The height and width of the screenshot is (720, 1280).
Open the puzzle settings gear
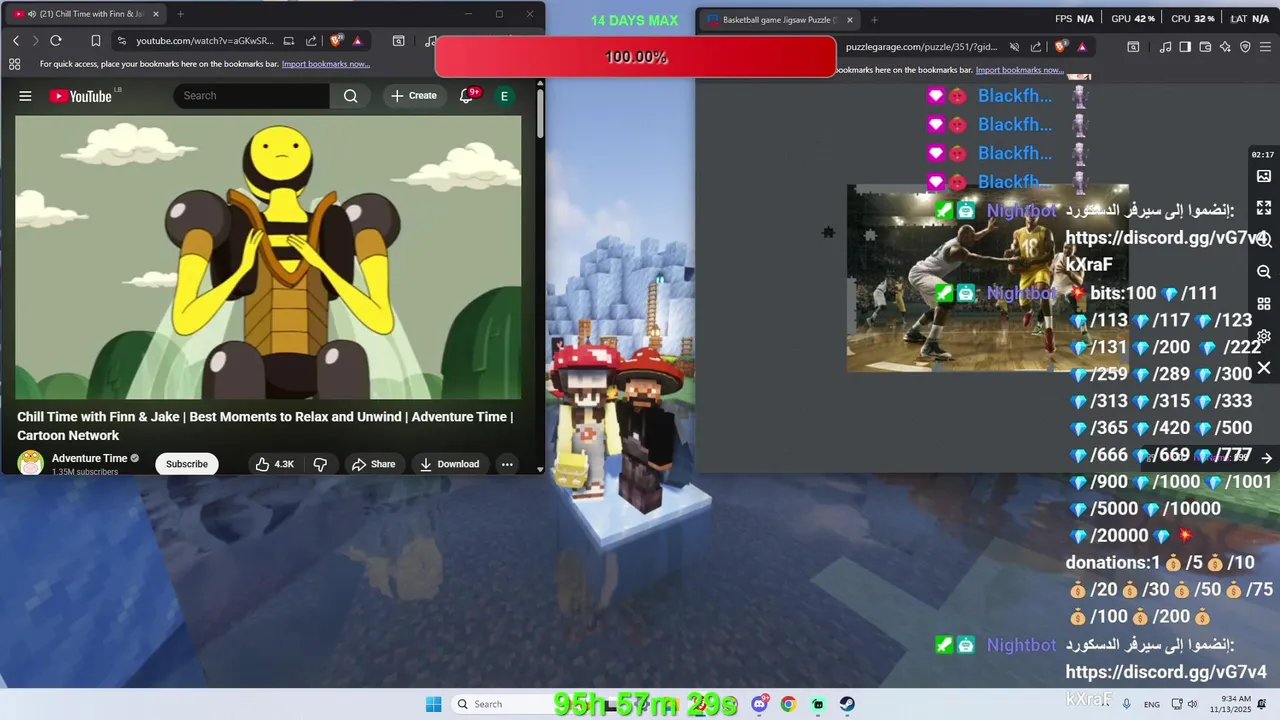[1264, 336]
